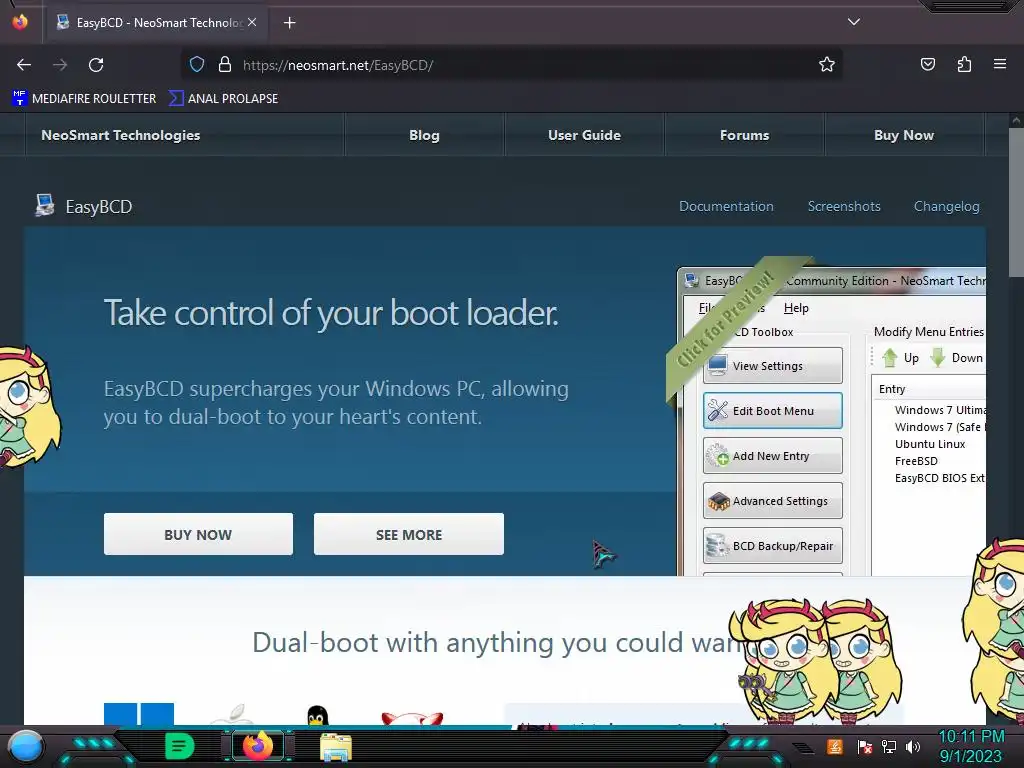The width and height of the screenshot is (1024, 768).
Task: Open the Forums nav item
Action: (744, 135)
